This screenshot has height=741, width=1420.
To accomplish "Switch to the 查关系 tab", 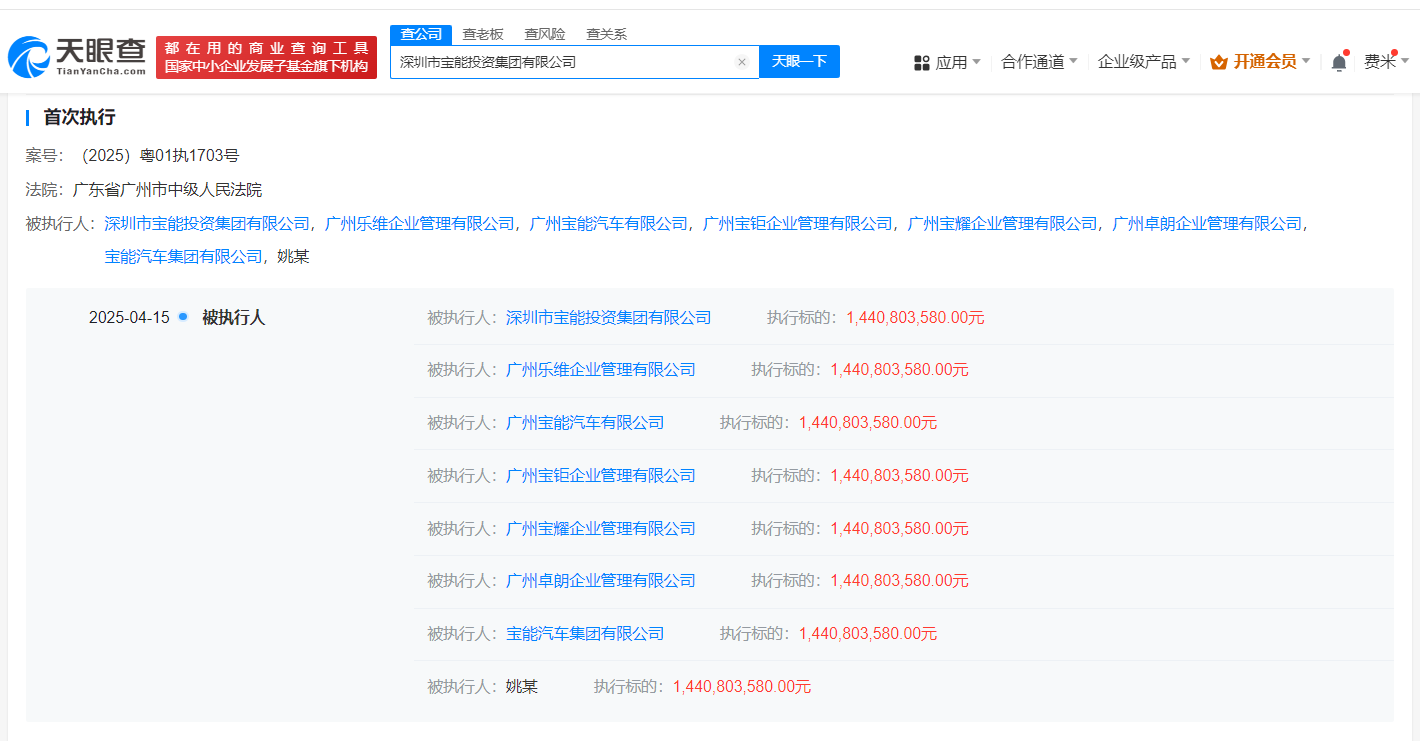I will (606, 34).
